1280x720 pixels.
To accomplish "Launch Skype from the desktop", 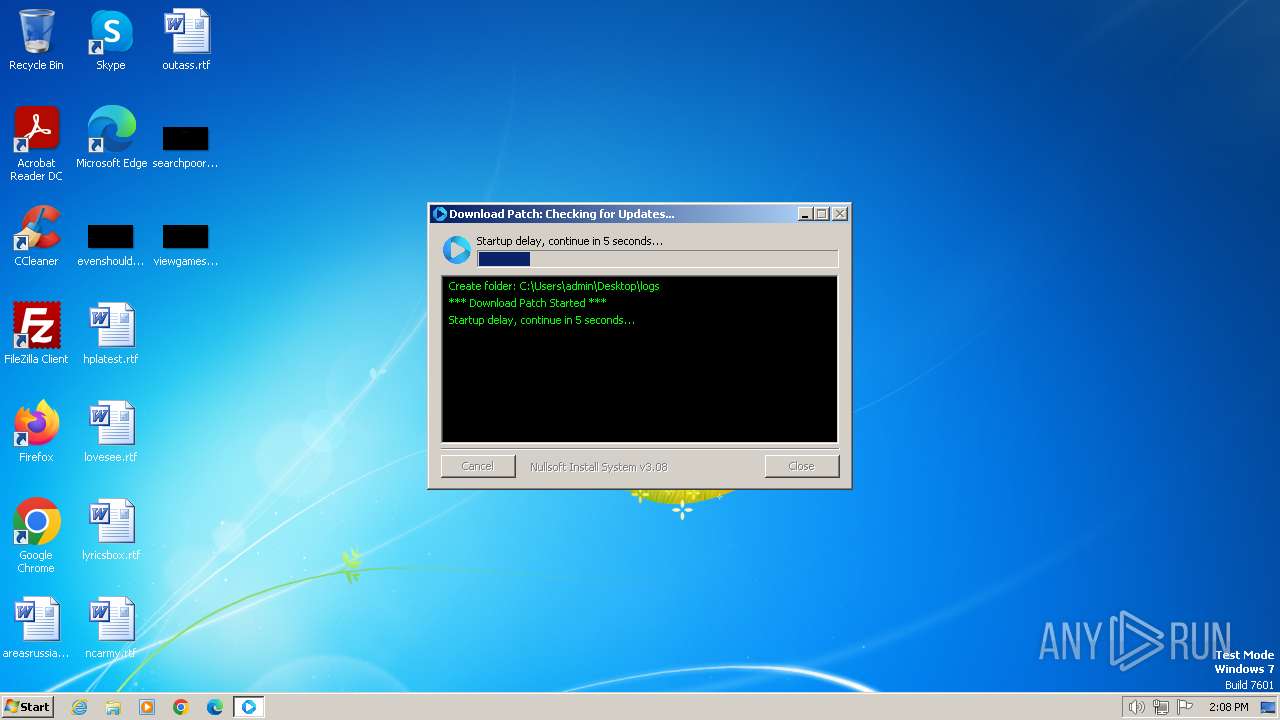I will (110, 40).
